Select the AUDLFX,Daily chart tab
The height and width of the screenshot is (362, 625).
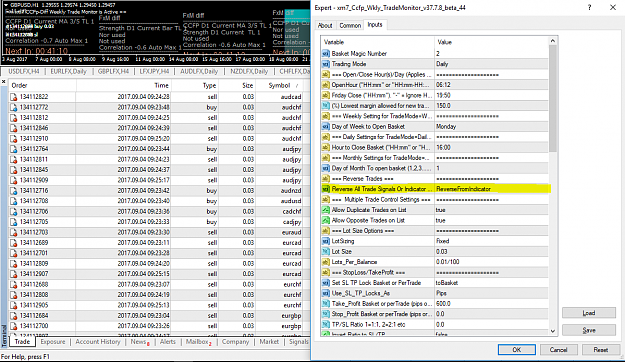(x=199, y=71)
